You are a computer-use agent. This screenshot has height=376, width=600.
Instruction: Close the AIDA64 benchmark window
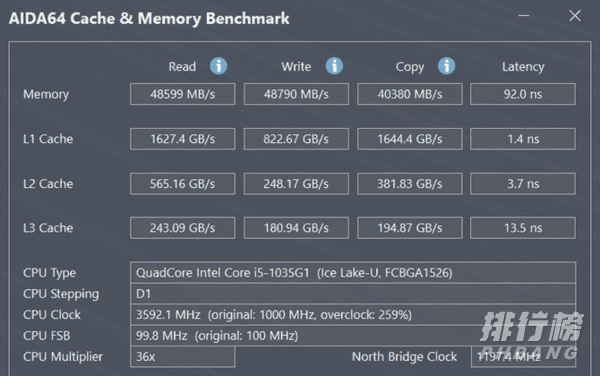[575, 16]
